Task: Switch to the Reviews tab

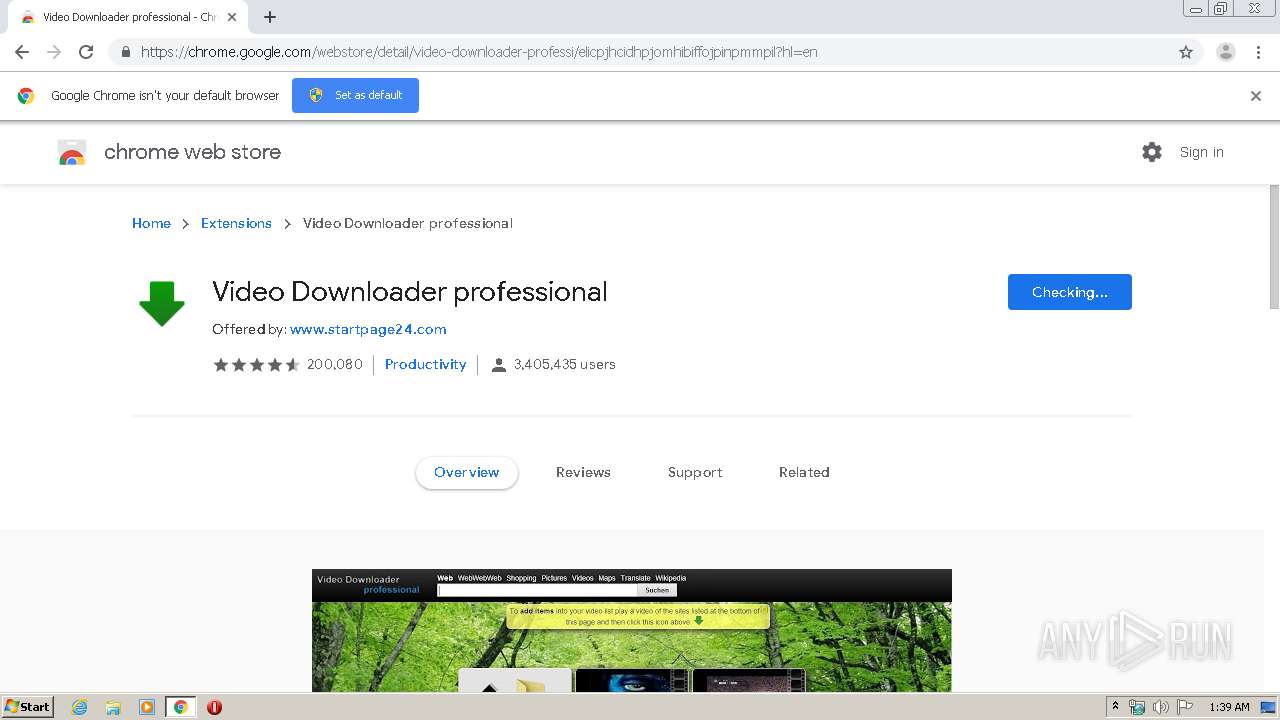Action: 583,472
